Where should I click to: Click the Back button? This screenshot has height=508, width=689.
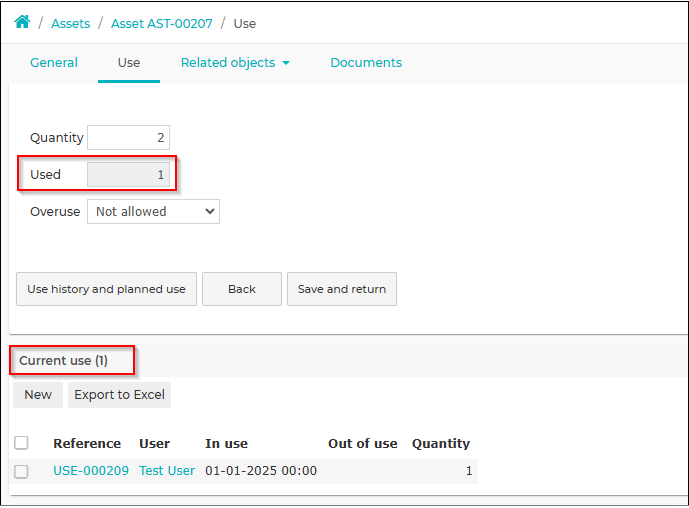242,289
